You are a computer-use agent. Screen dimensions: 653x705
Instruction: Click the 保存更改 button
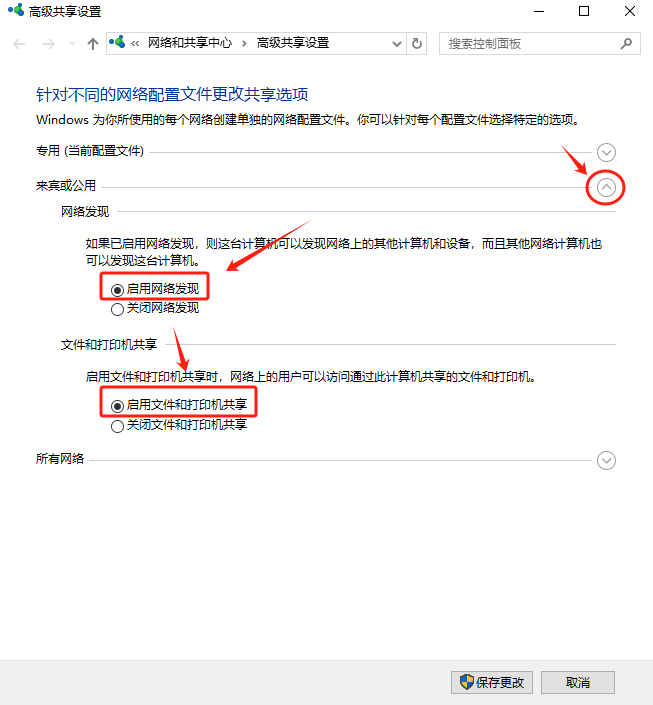(x=492, y=682)
